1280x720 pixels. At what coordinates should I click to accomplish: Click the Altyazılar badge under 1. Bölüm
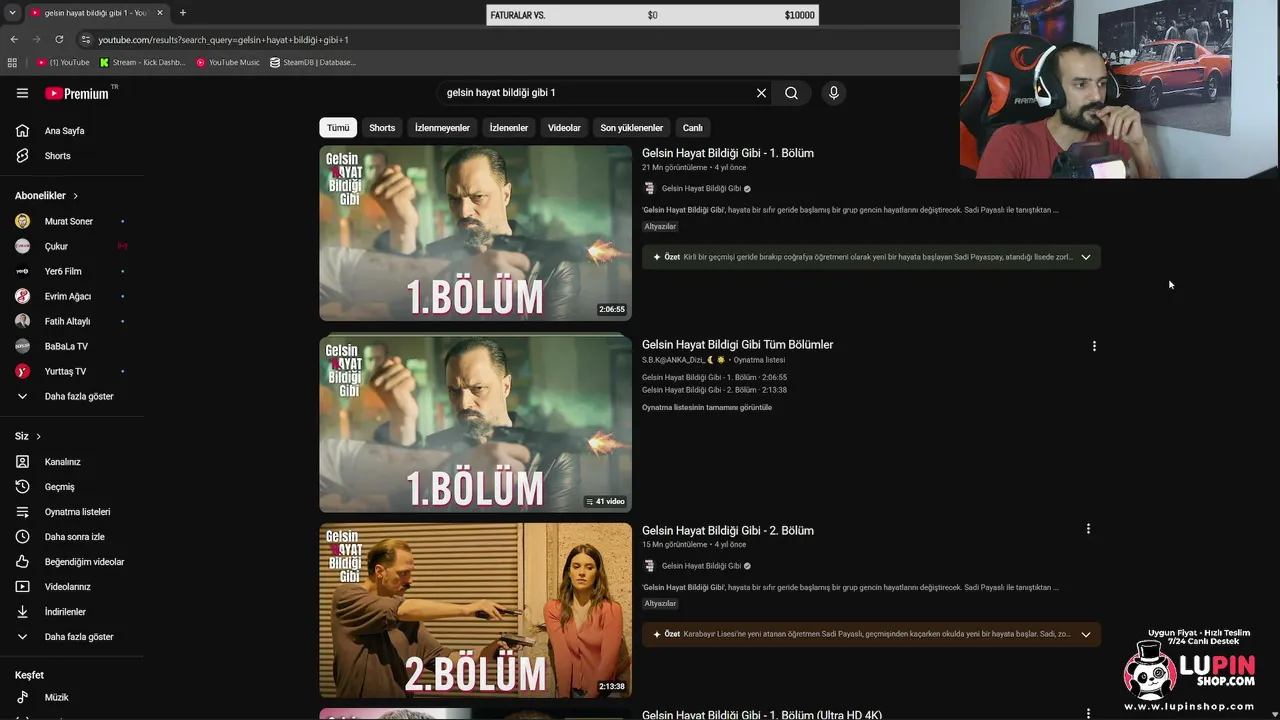pyautogui.click(x=660, y=227)
